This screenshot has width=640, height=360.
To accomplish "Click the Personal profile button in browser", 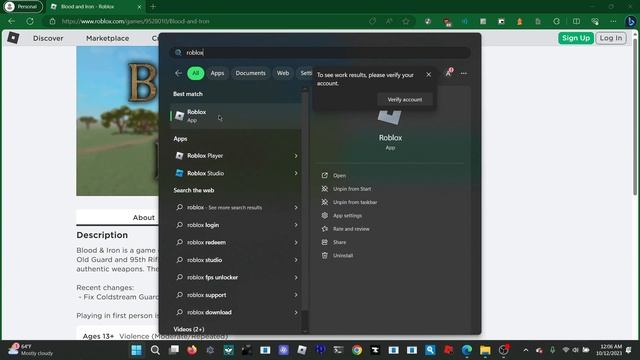I will pyautogui.click(x=23, y=7).
